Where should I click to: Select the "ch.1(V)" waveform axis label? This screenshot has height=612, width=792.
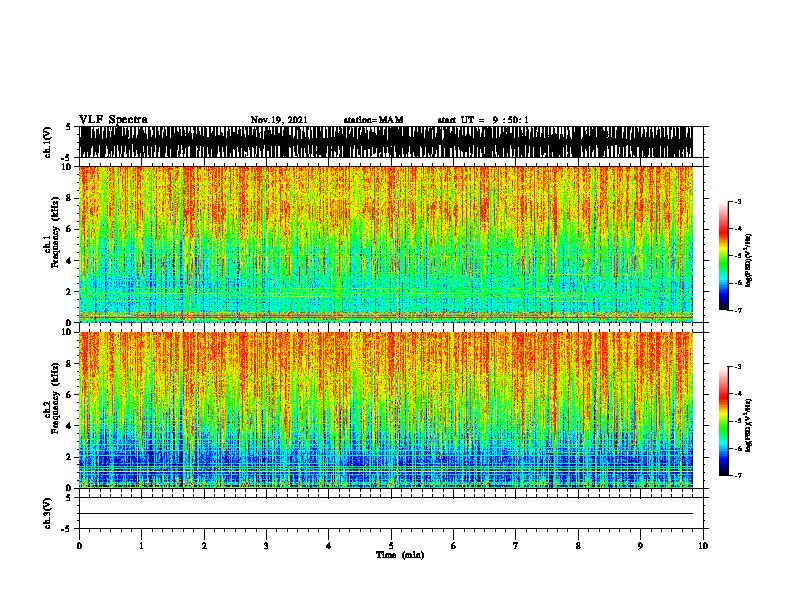(48, 142)
